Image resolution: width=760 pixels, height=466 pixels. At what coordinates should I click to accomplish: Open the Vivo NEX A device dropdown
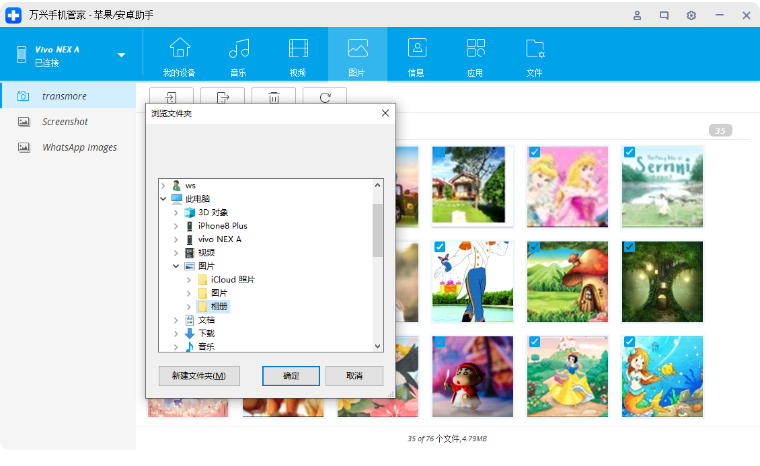tap(121, 55)
